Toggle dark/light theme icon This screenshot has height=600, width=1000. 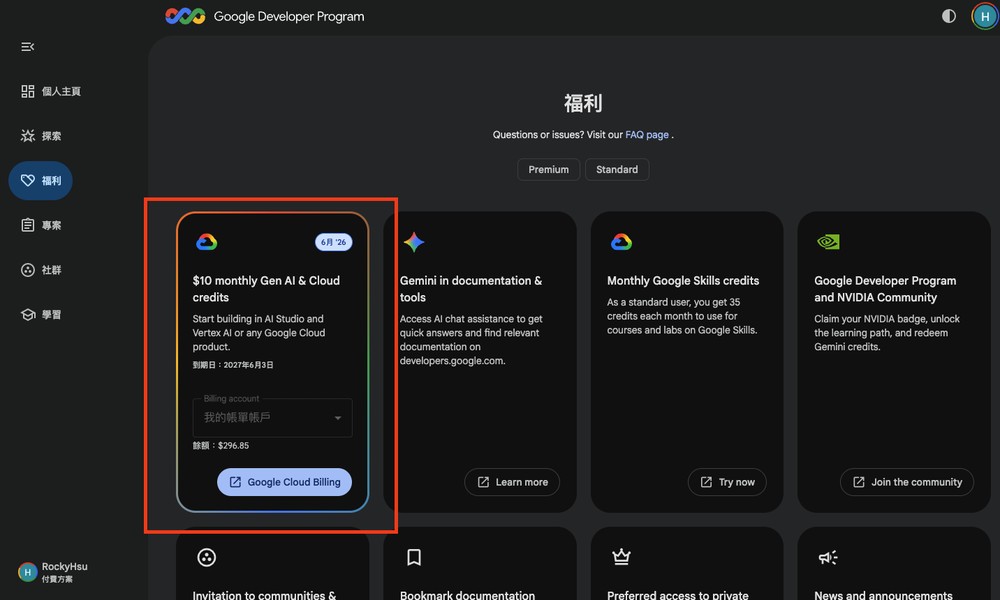click(x=949, y=16)
